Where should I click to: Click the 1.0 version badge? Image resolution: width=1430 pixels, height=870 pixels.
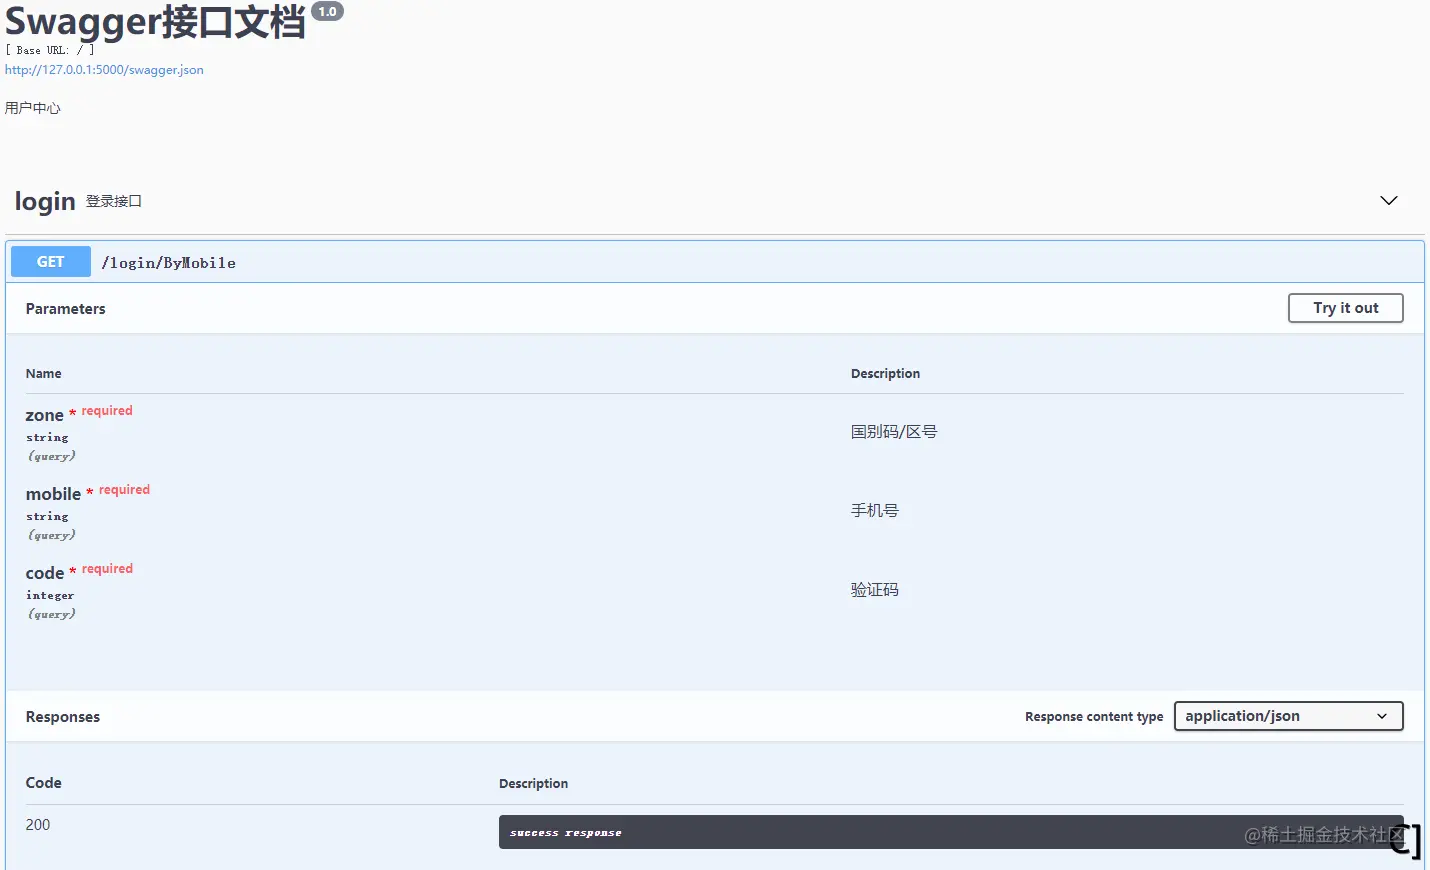pos(327,12)
